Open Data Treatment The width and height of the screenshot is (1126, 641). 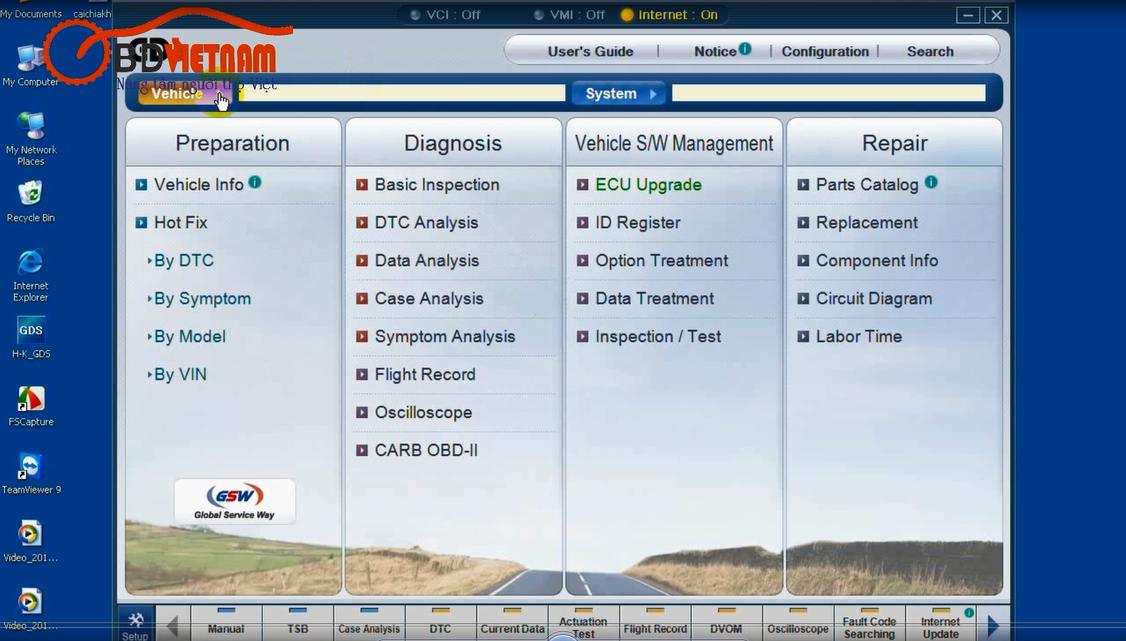click(x=654, y=299)
